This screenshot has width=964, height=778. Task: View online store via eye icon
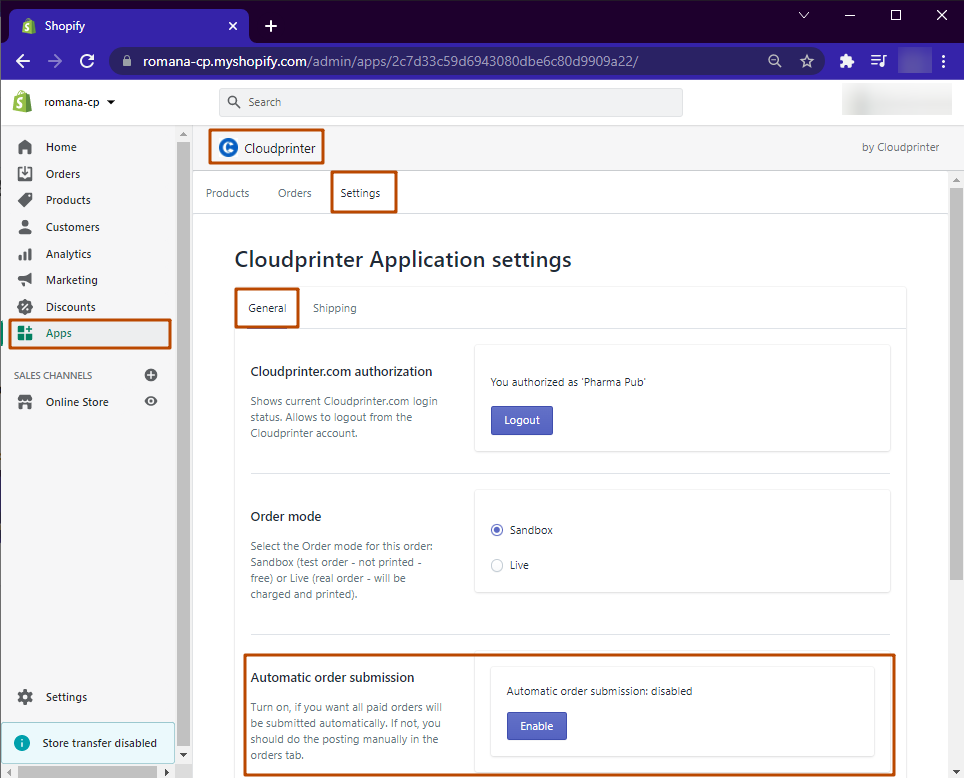click(151, 402)
